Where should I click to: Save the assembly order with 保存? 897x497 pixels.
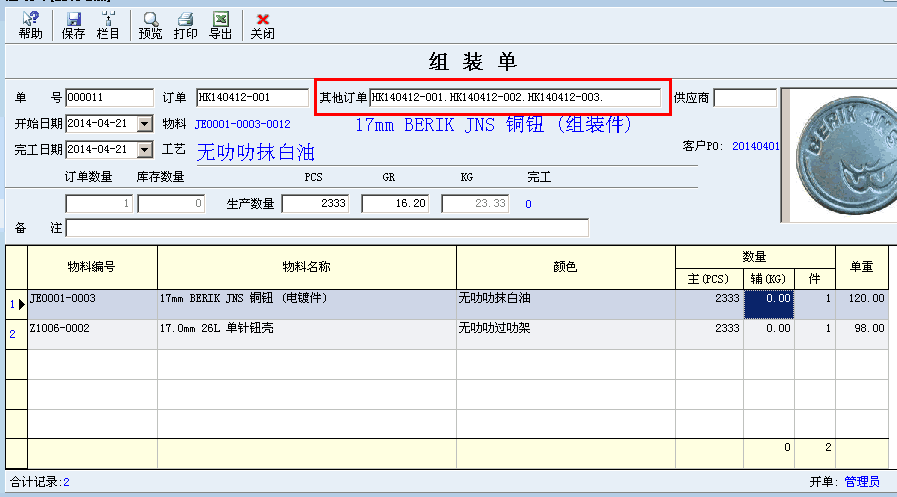(x=73, y=26)
